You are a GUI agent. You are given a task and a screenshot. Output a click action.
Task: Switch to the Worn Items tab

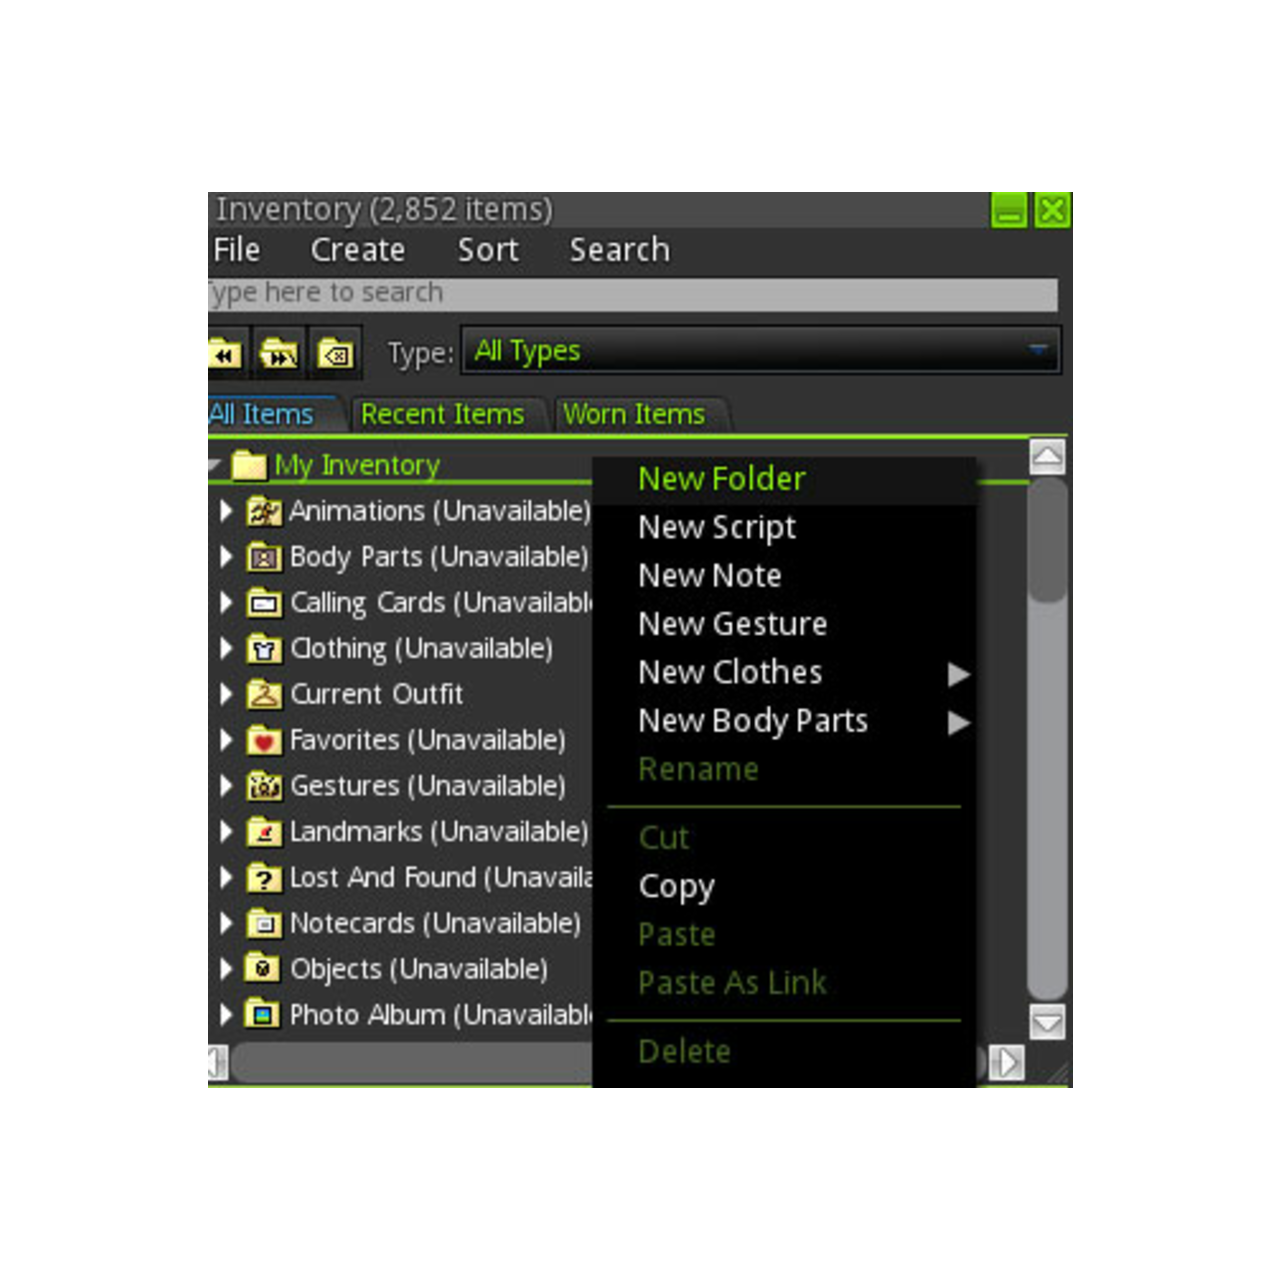634,414
